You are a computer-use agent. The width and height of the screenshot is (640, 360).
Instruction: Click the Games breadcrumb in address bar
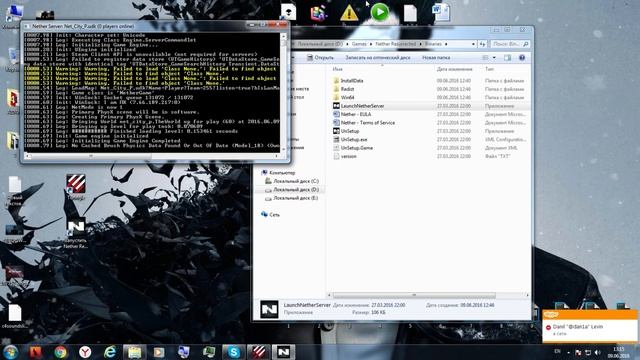click(359, 44)
